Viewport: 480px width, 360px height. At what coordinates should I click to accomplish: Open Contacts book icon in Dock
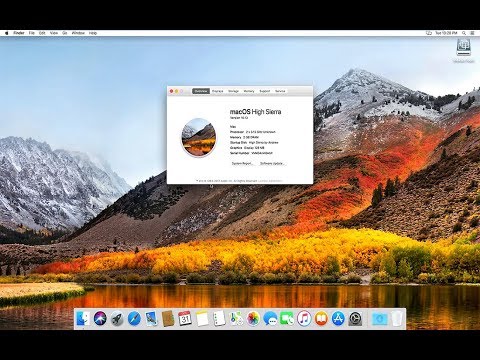coord(168,319)
